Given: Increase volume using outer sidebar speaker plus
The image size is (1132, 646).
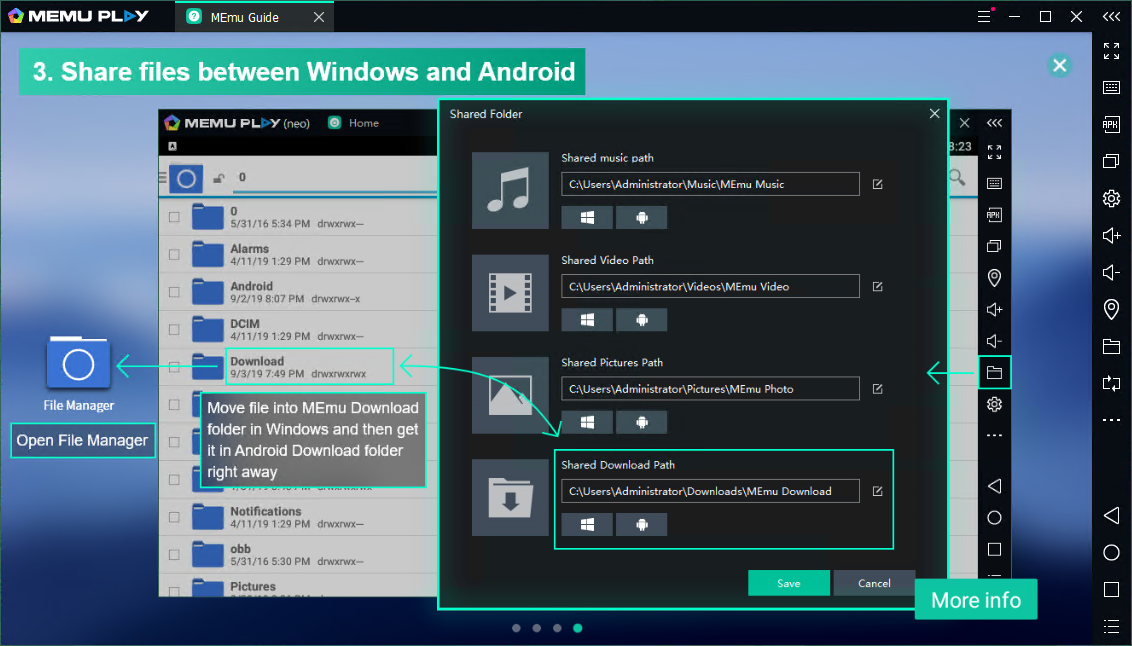Looking at the screenshot, I should tap(1111, 235).
